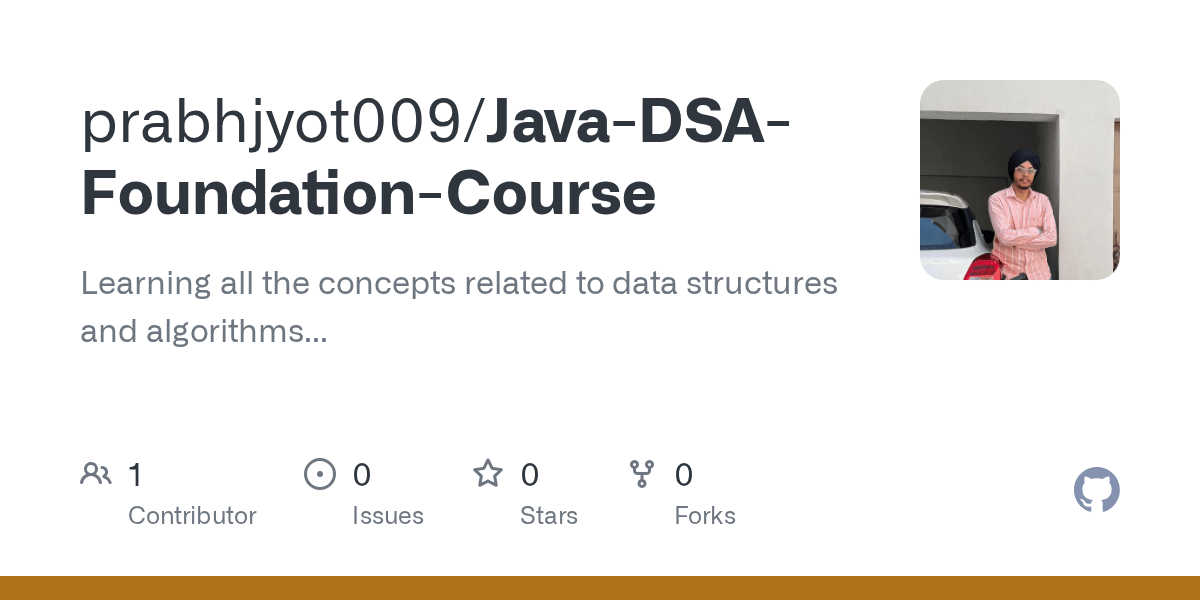Click the brown language color bar

600,588
